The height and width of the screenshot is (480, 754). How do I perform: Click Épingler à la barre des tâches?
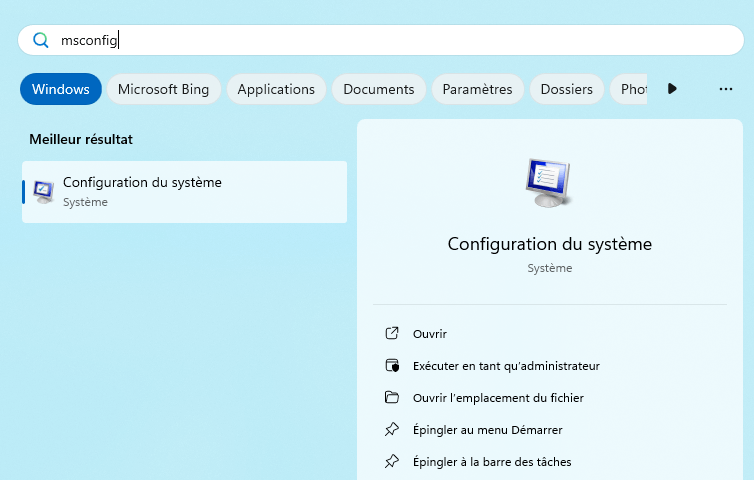pyautogui.click(x=492, y=462)
